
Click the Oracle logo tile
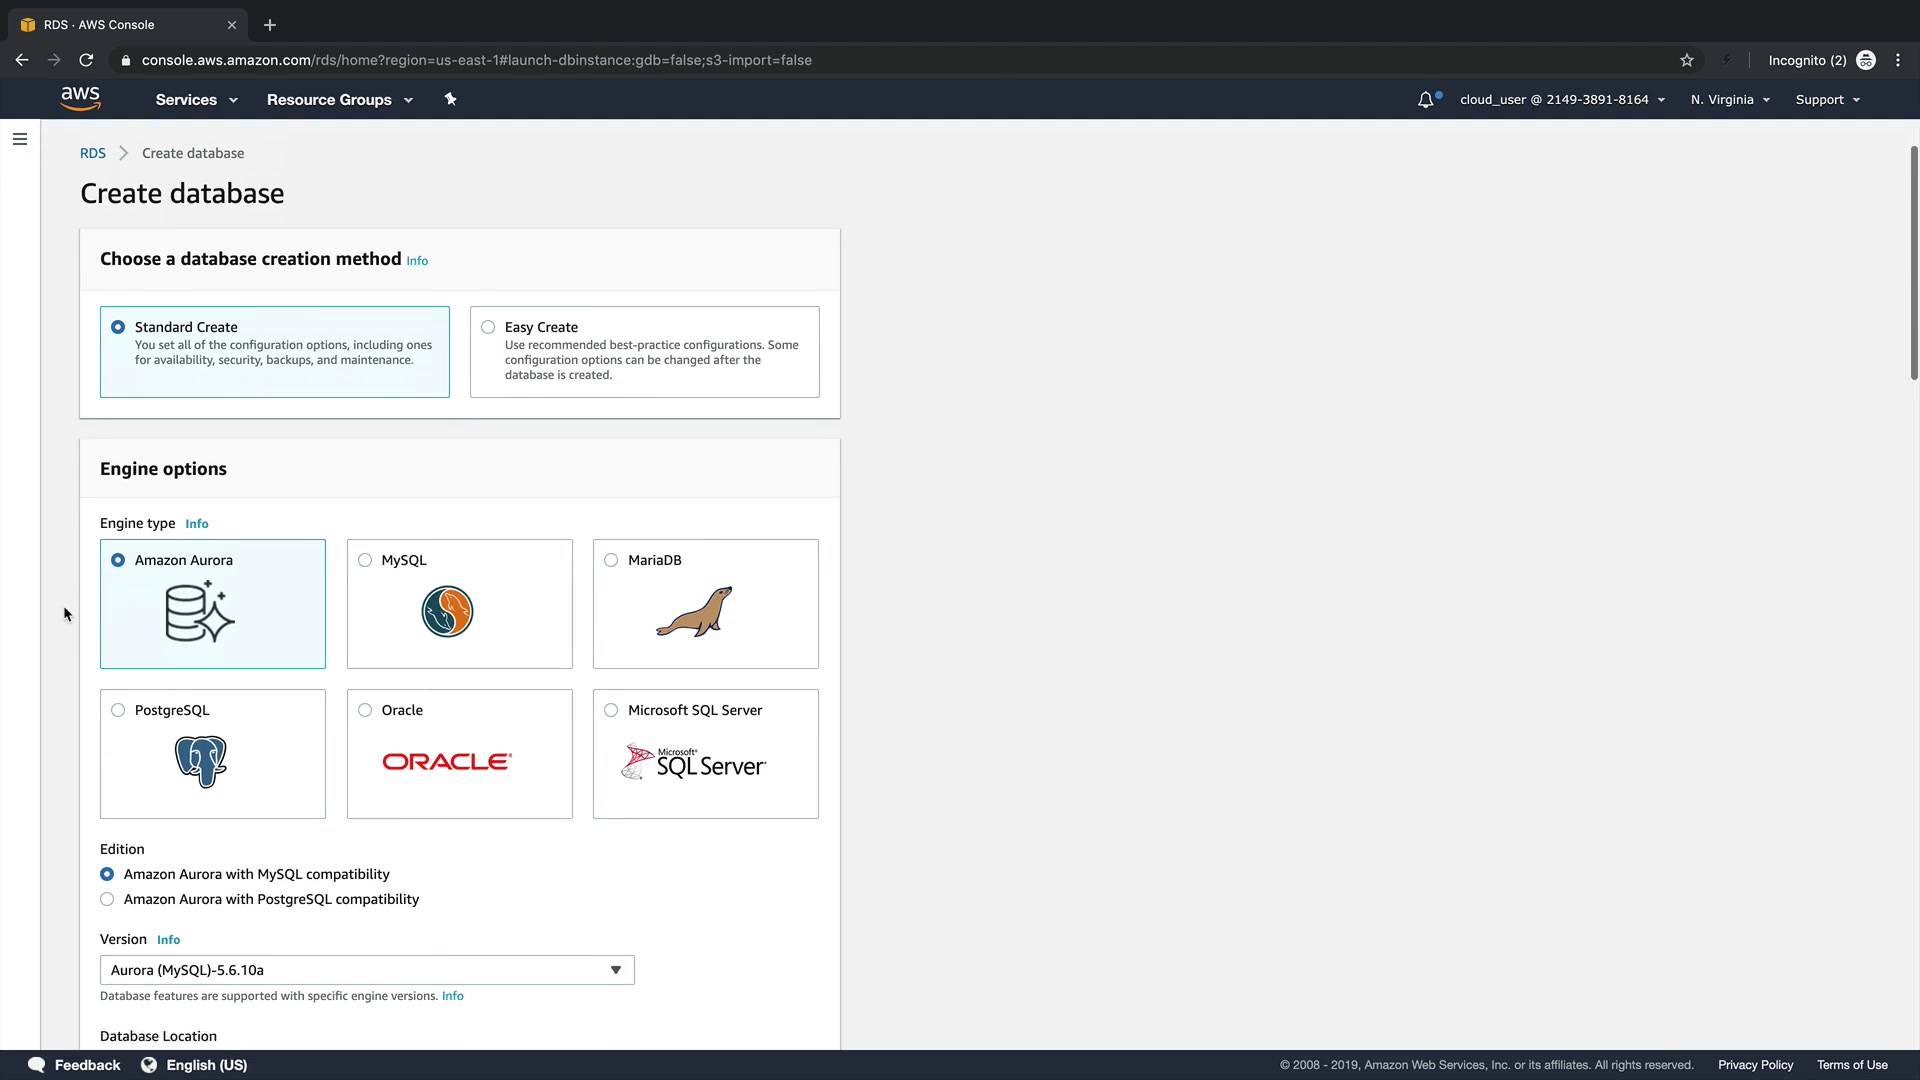click(447, 762)
